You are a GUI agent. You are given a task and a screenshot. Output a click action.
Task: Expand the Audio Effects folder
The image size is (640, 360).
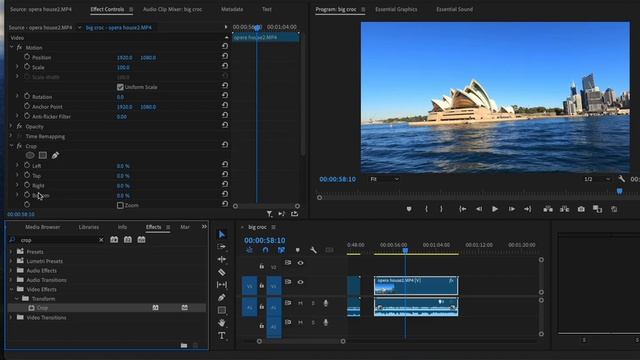pyautogui.click(x=11, y=270)
